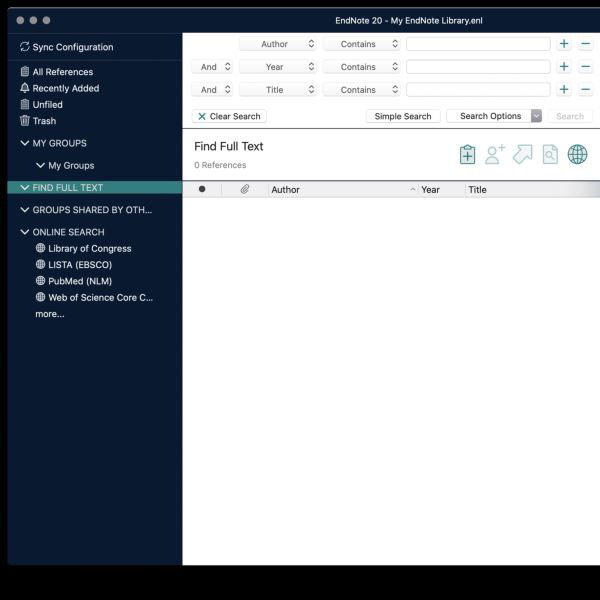The image size is (600, 600).
Task: Click the share library person icon
Action: pos(495,155)
